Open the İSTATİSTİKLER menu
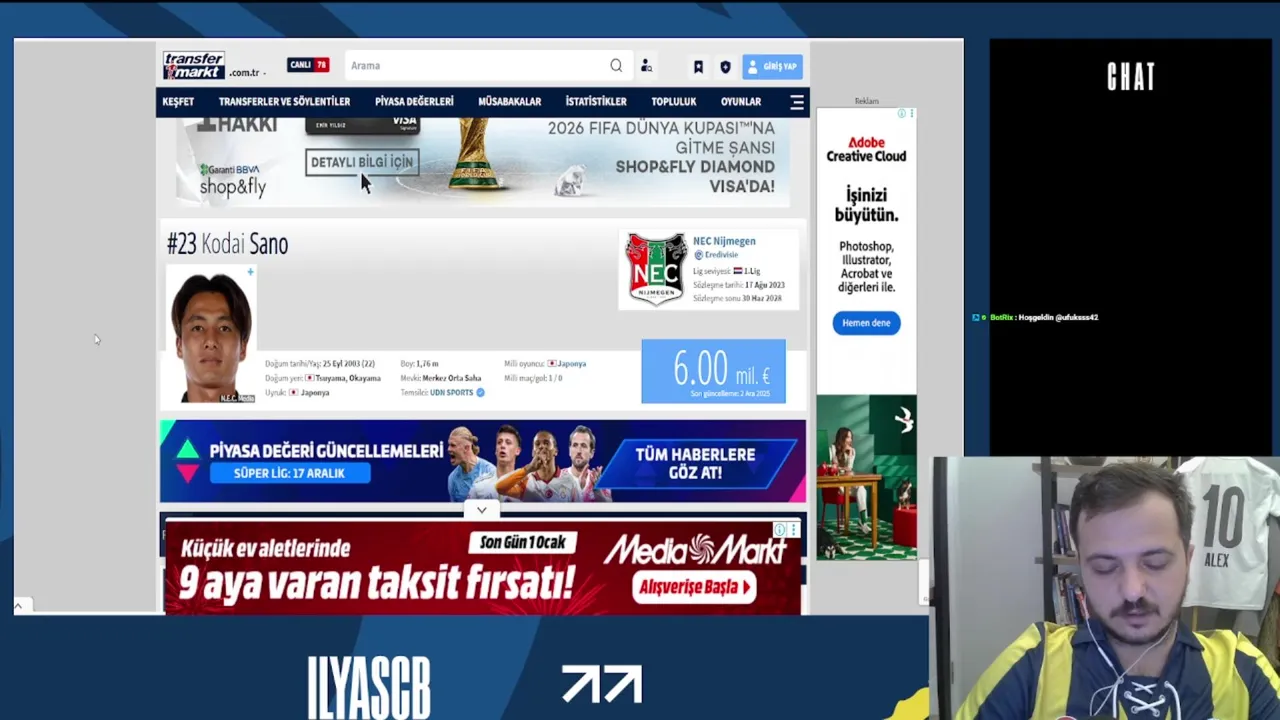This screenshot has width=1280, height=720. [596, 101]
